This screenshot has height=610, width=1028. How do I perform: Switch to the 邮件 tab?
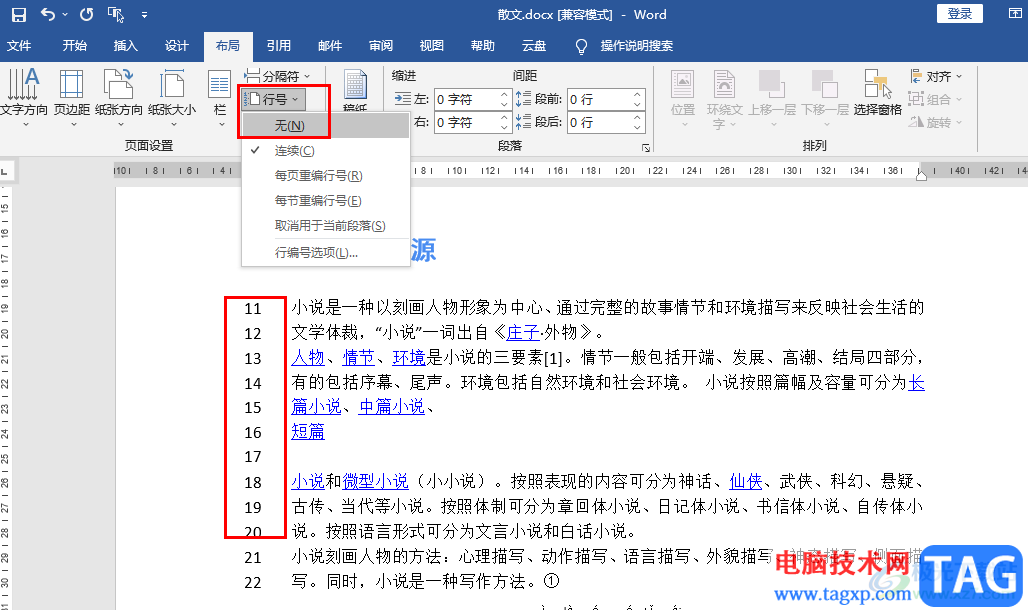click(x=330, y=45)
